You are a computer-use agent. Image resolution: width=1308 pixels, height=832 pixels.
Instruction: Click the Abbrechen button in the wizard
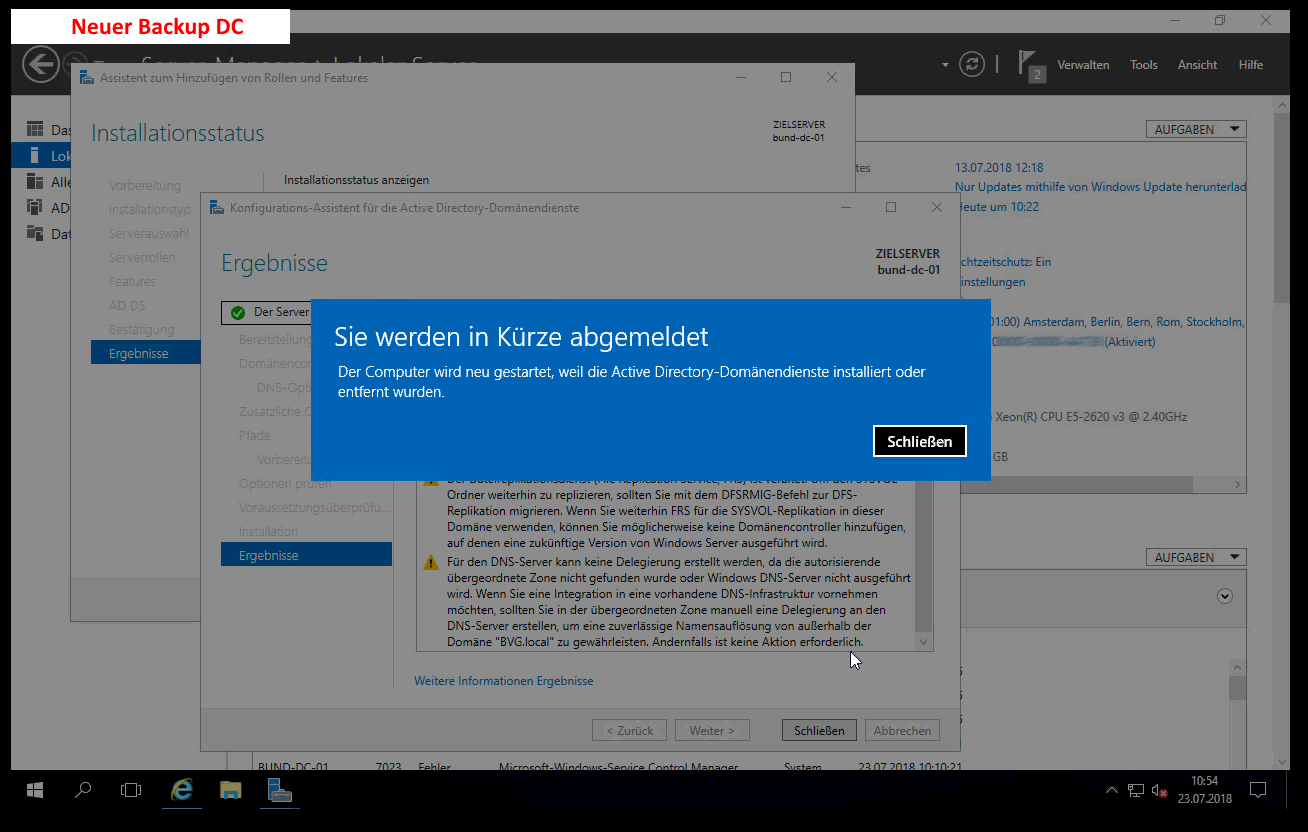pyautogui.click(x=903, y=730)
